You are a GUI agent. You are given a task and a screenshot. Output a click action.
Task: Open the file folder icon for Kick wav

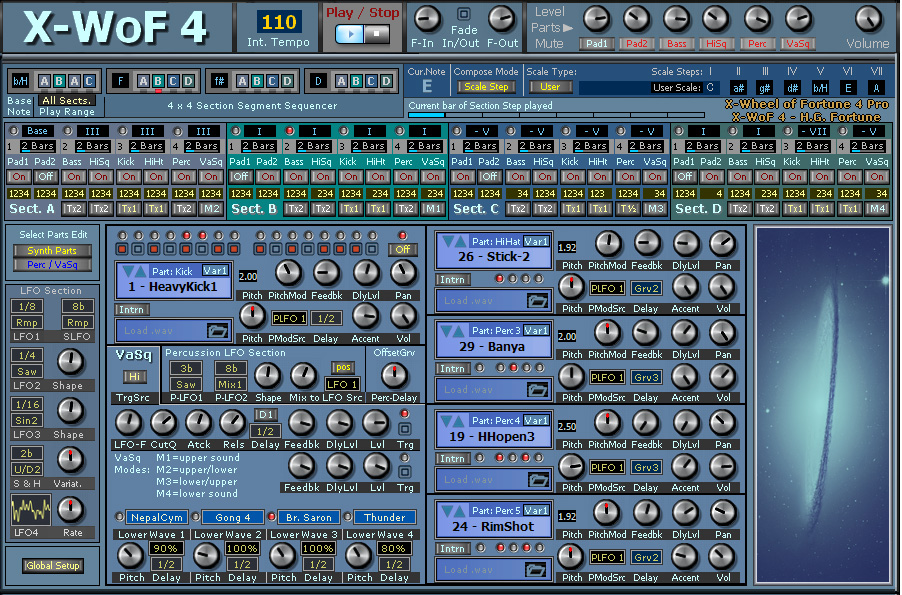217,330
